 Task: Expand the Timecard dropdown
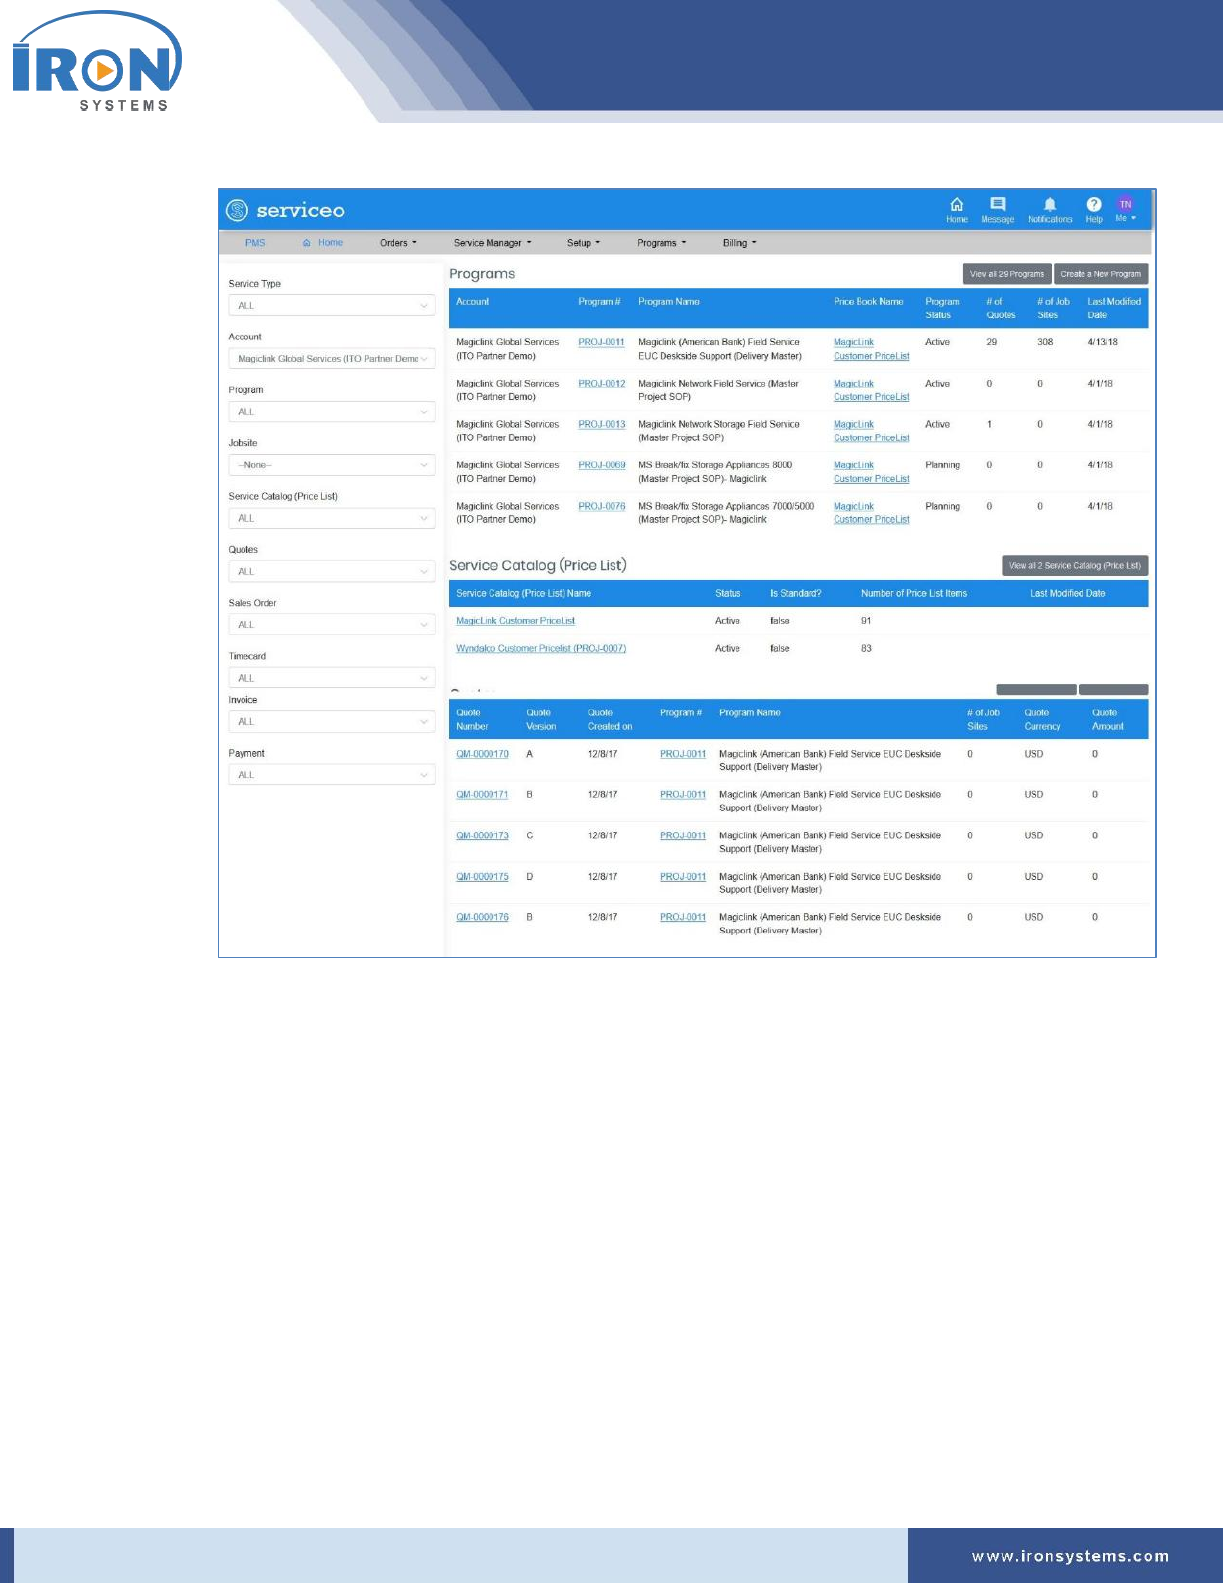coord(332,678)
